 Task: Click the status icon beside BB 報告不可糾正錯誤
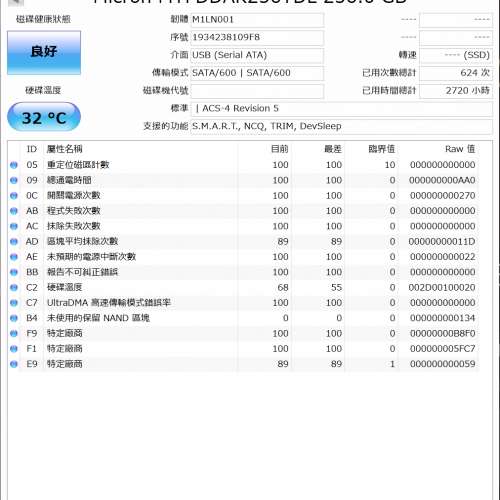pyautogui.click(x=14, y=272)
